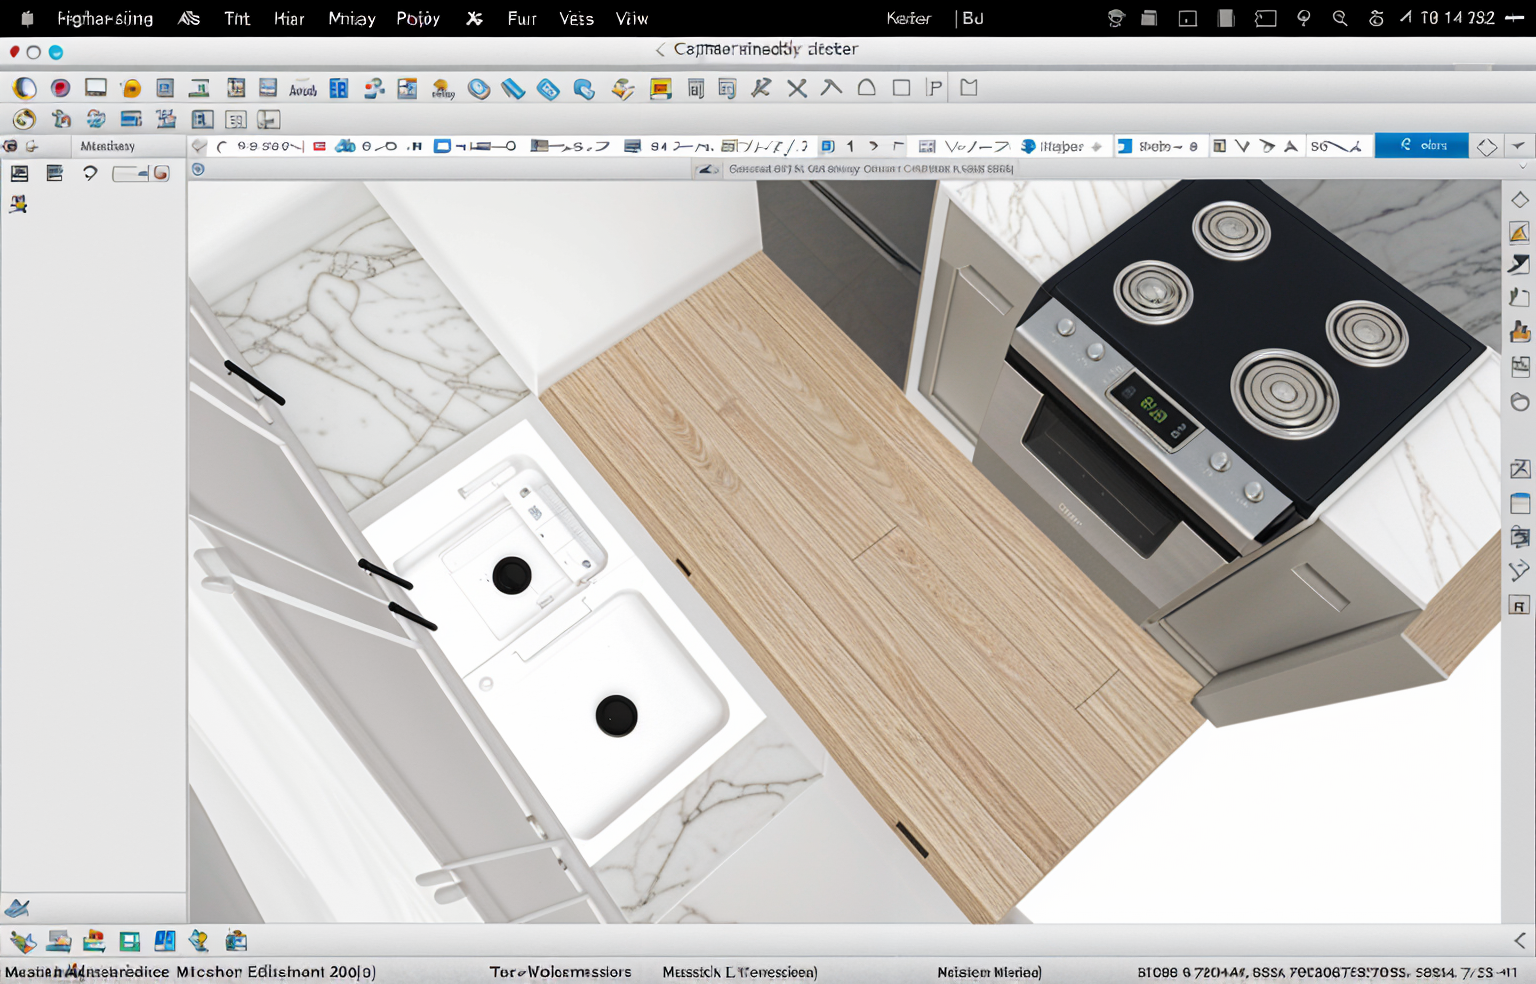This screenshot has width=1536, height=984.
Task: Click the green square icon in bottom toolbar
Action: coord(129,941)
